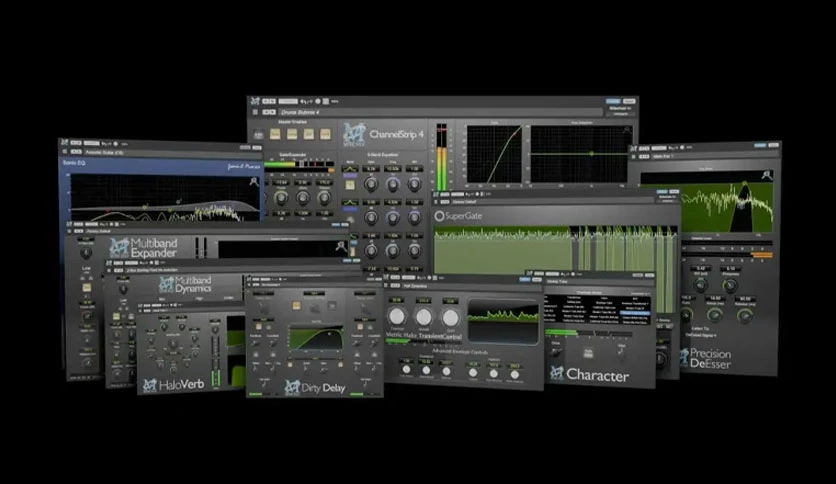This screenshot has height=484, width=836.
Task: Toggle the yellow center button at Dirty Delay's top
Action: 296,306
